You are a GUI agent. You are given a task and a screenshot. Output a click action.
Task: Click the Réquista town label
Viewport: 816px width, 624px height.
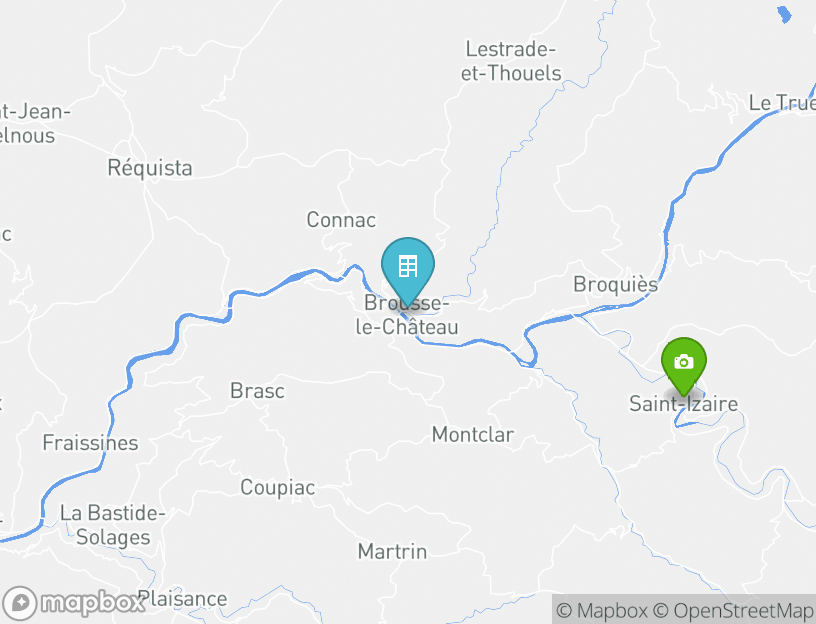pyautogui.click(x=150, y=168)
